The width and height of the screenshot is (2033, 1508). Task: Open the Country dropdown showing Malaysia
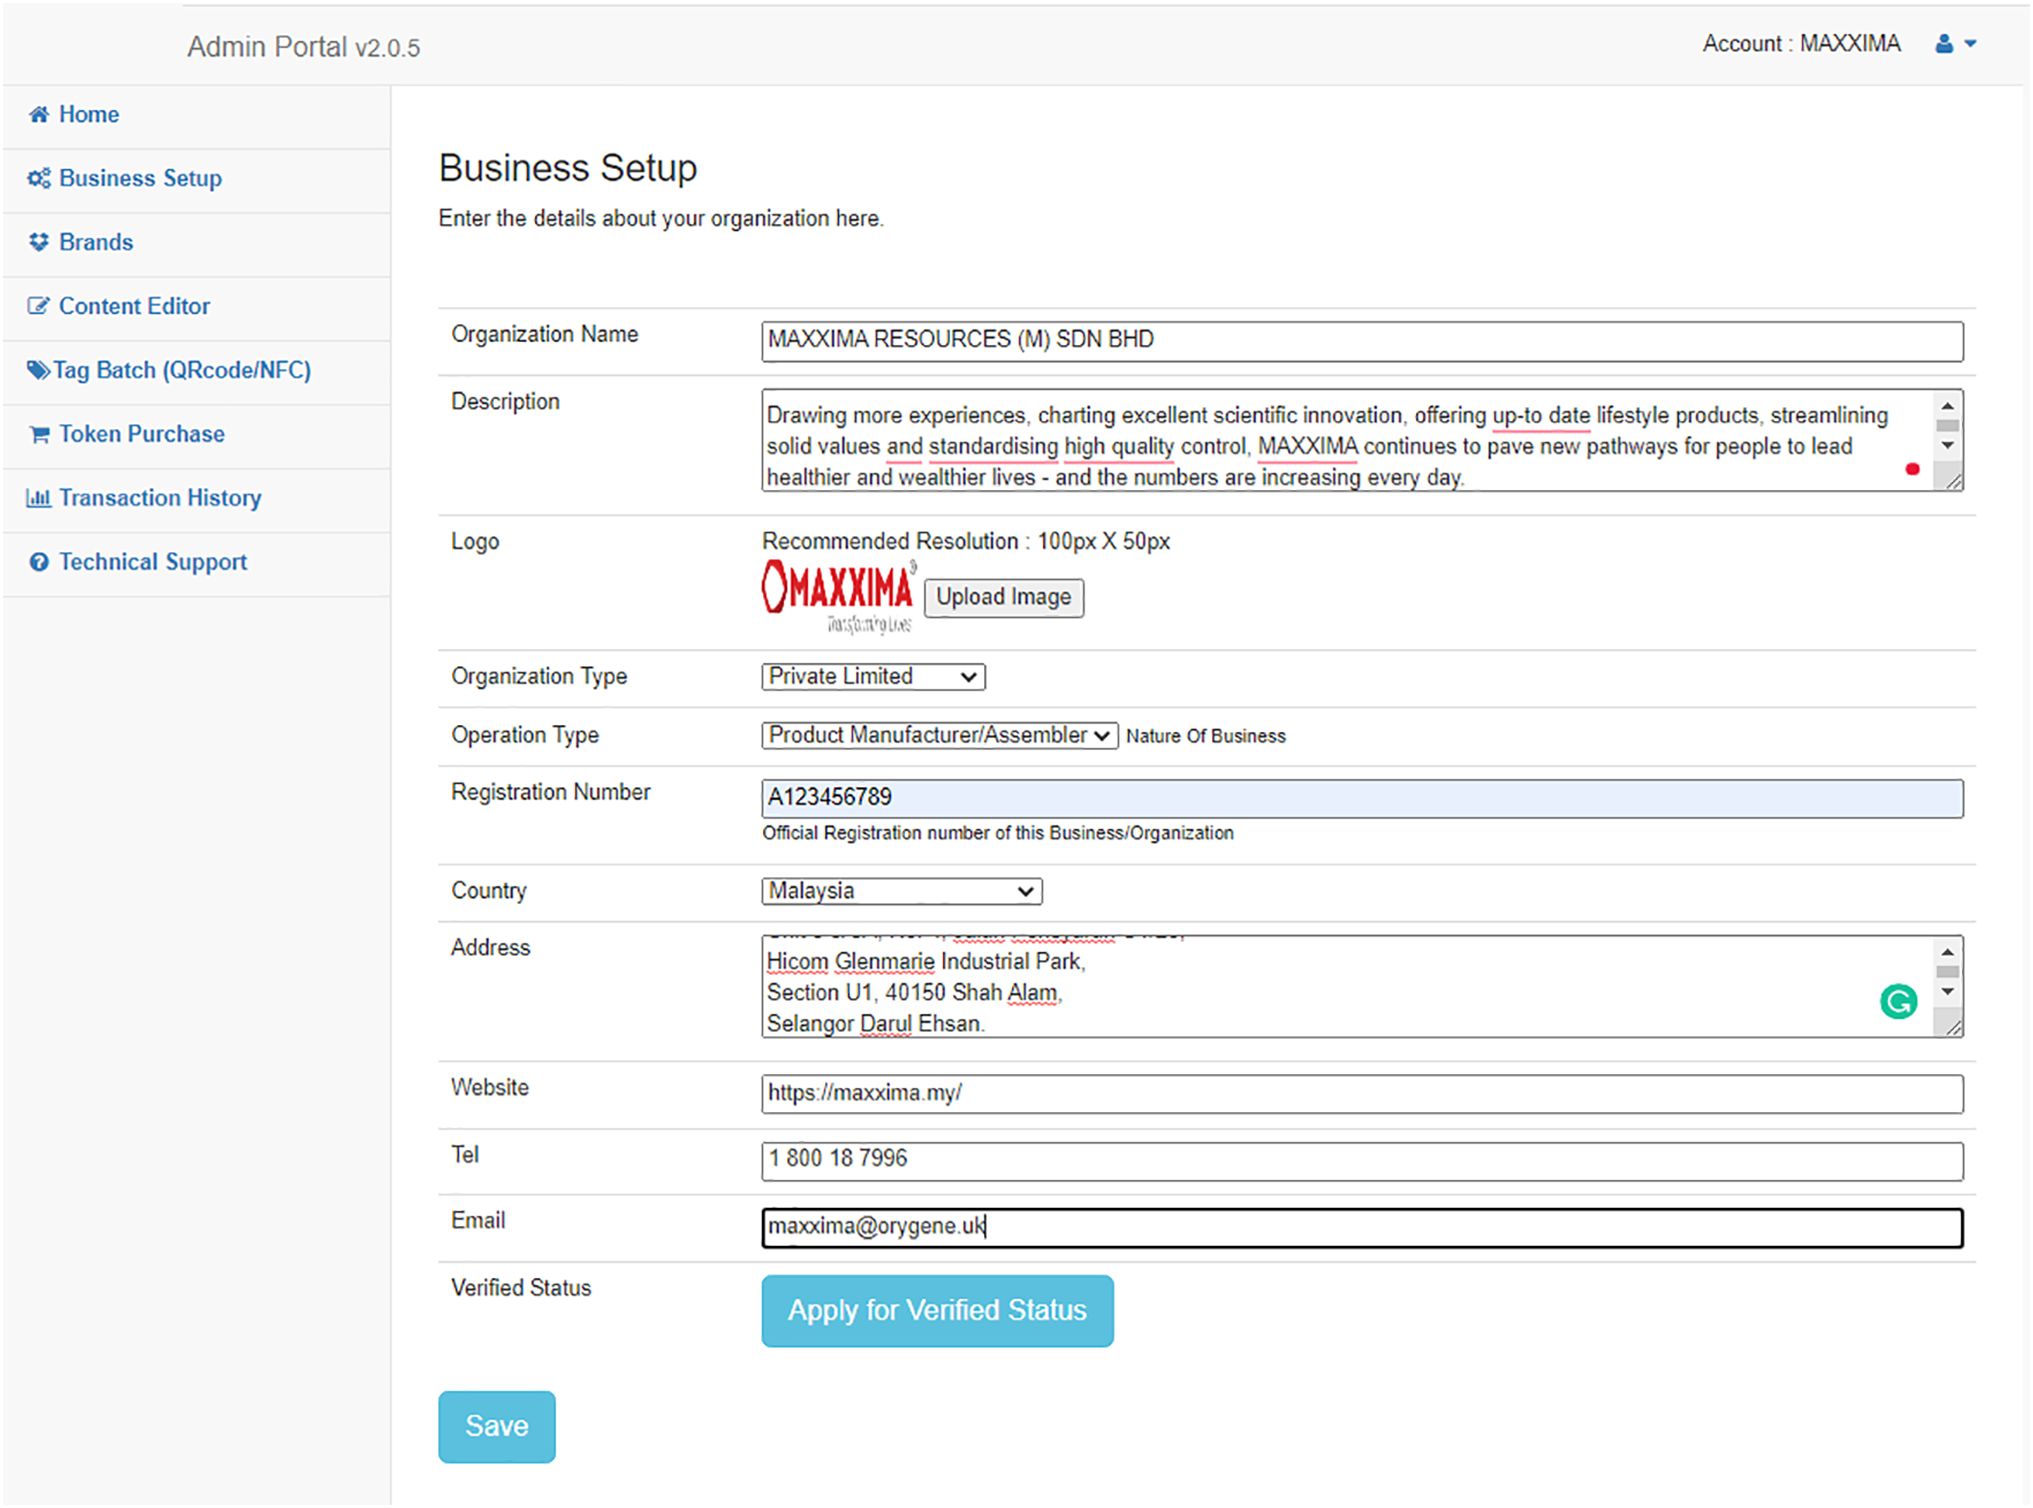900,891
